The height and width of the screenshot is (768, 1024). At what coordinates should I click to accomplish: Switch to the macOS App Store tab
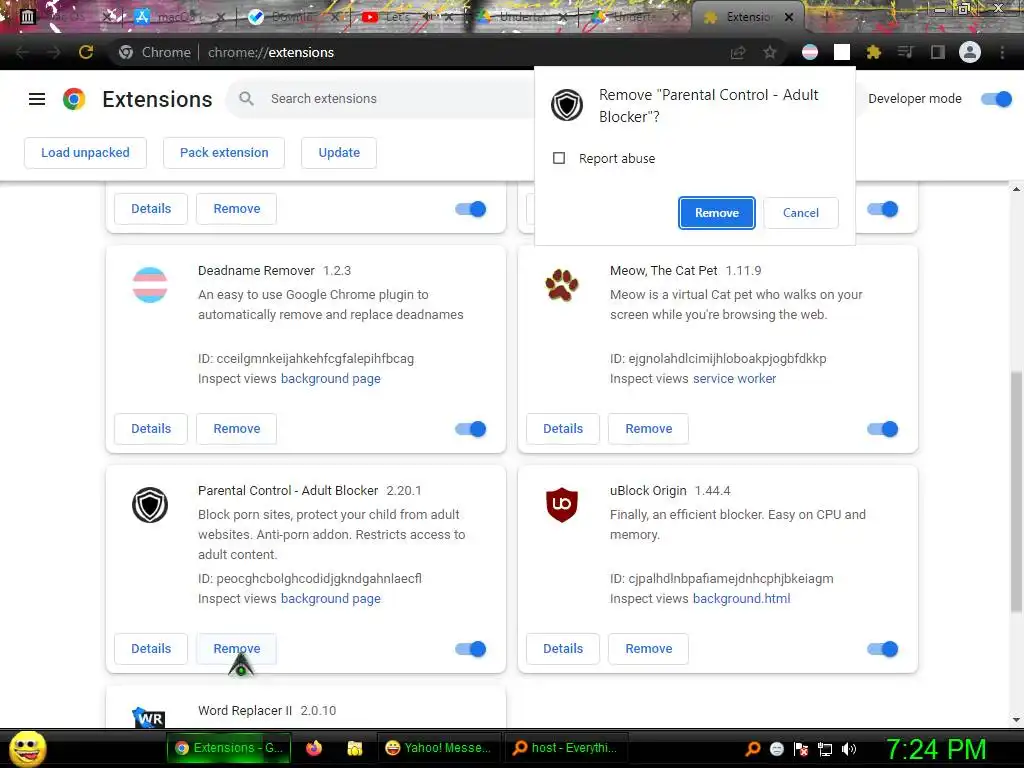tap(178, 17)
